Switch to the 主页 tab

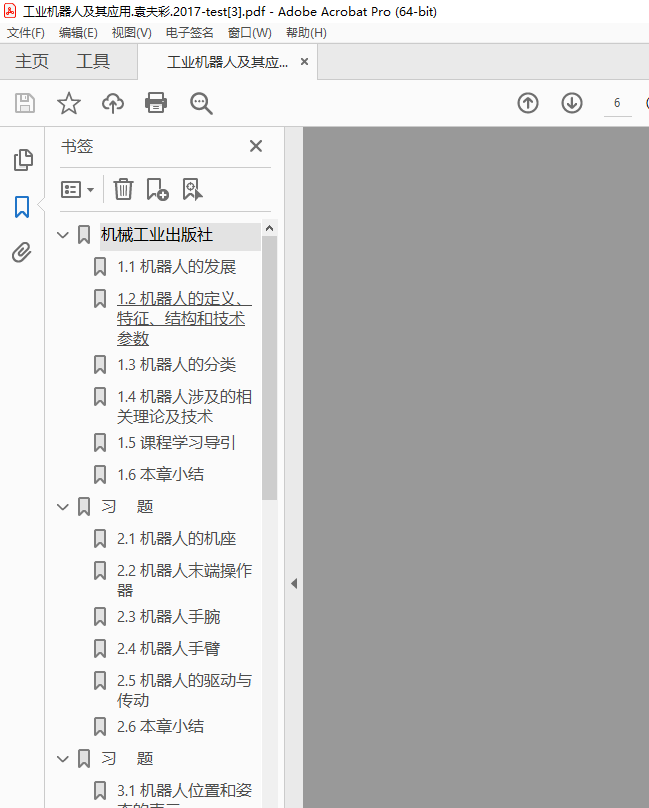pyautogui.click(x=32, y=61)
